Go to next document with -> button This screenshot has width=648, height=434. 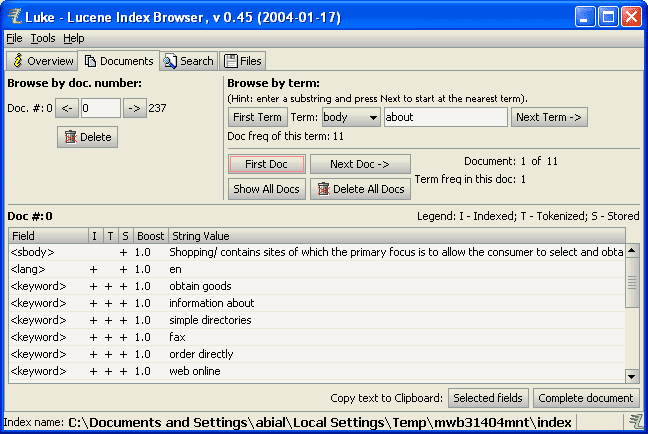tap(135, 108)
